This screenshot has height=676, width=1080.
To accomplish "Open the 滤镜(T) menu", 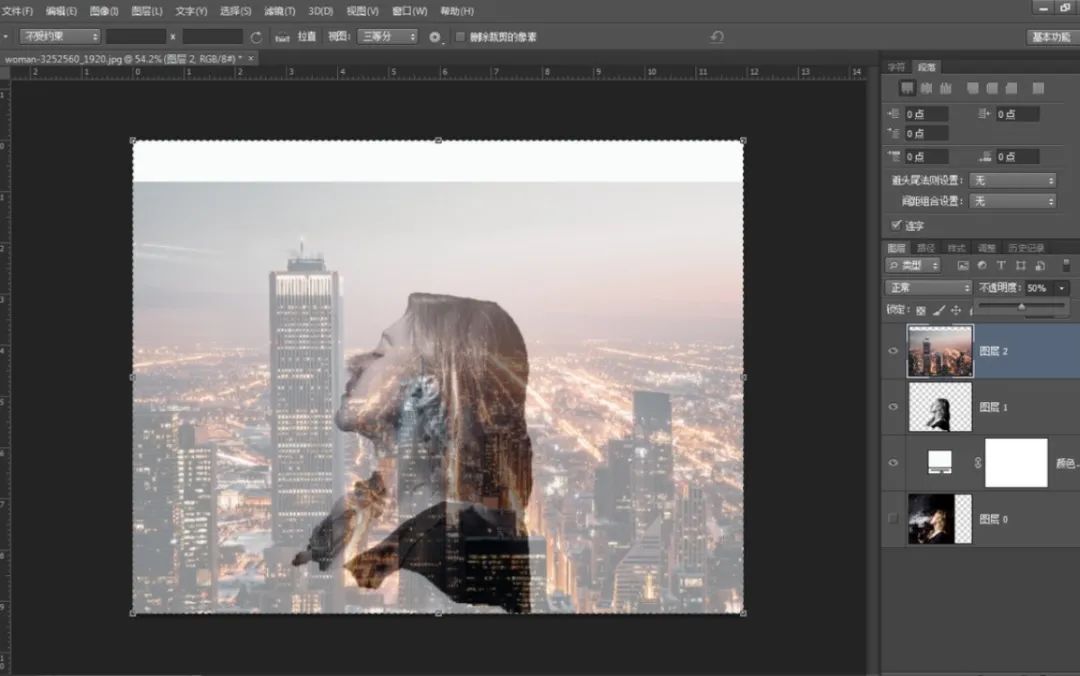I will point(280,11).
